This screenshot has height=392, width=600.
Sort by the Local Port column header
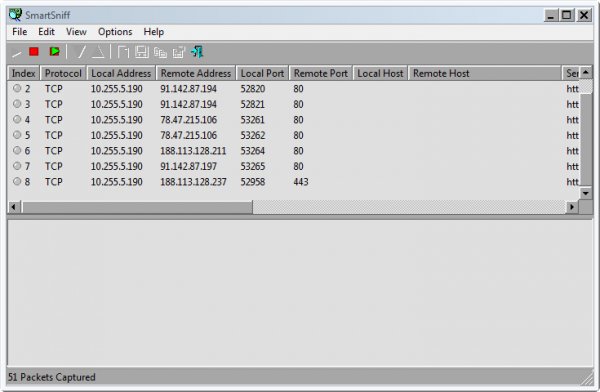pos(262,73)
